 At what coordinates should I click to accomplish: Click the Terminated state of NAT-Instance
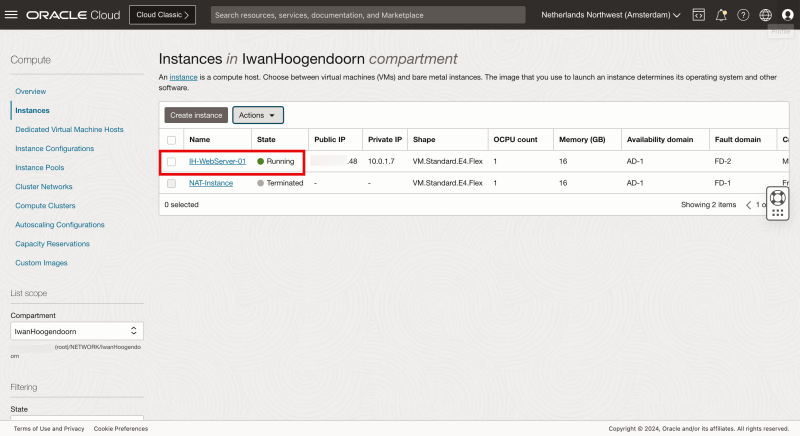coord(280,183)
